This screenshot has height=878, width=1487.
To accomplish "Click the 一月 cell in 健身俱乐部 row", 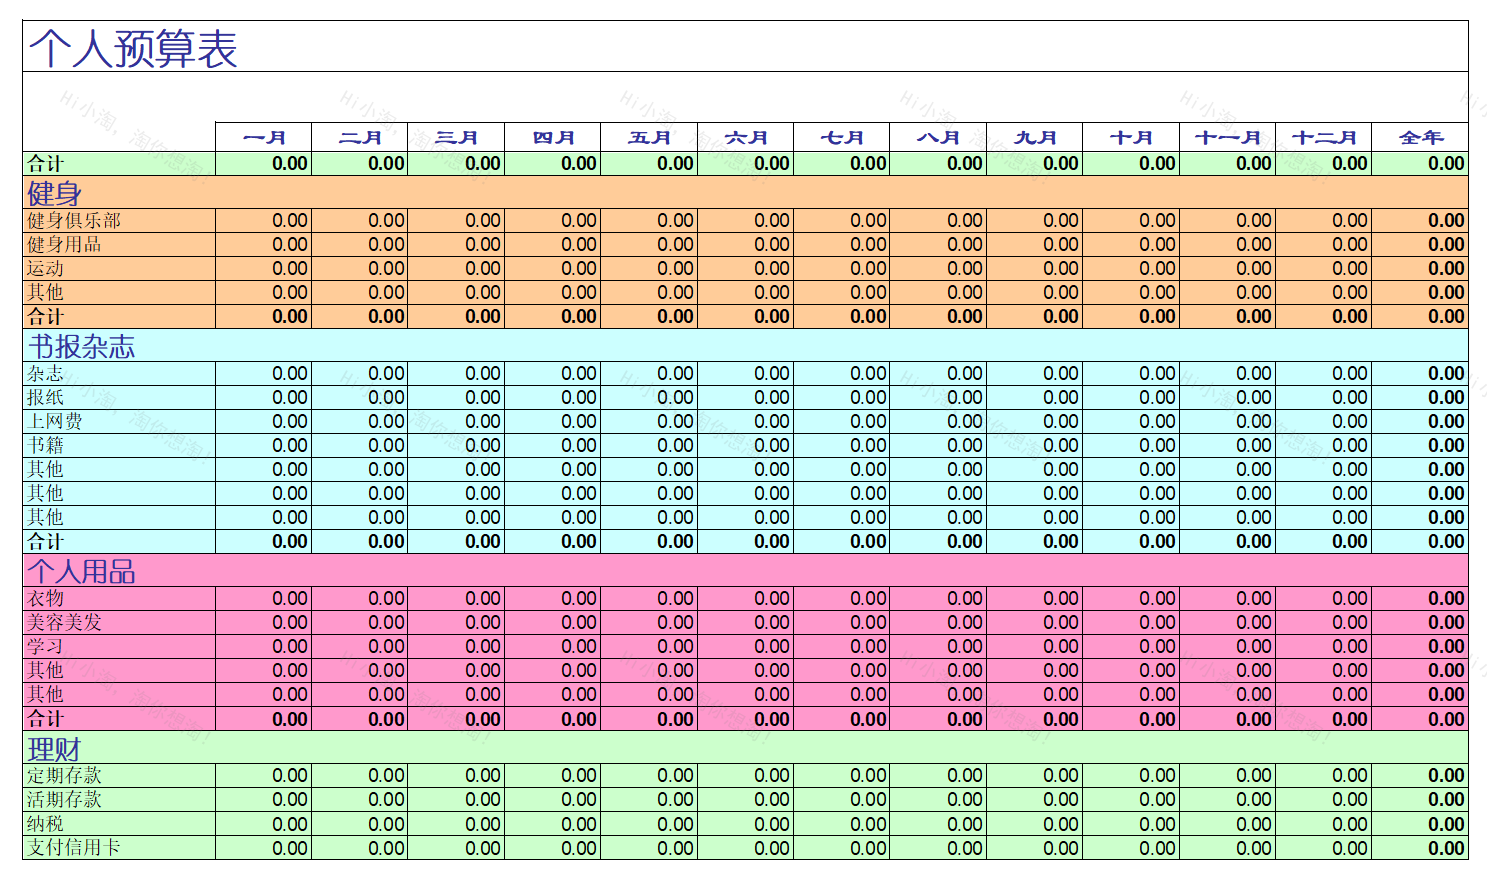I will [264, 220].
